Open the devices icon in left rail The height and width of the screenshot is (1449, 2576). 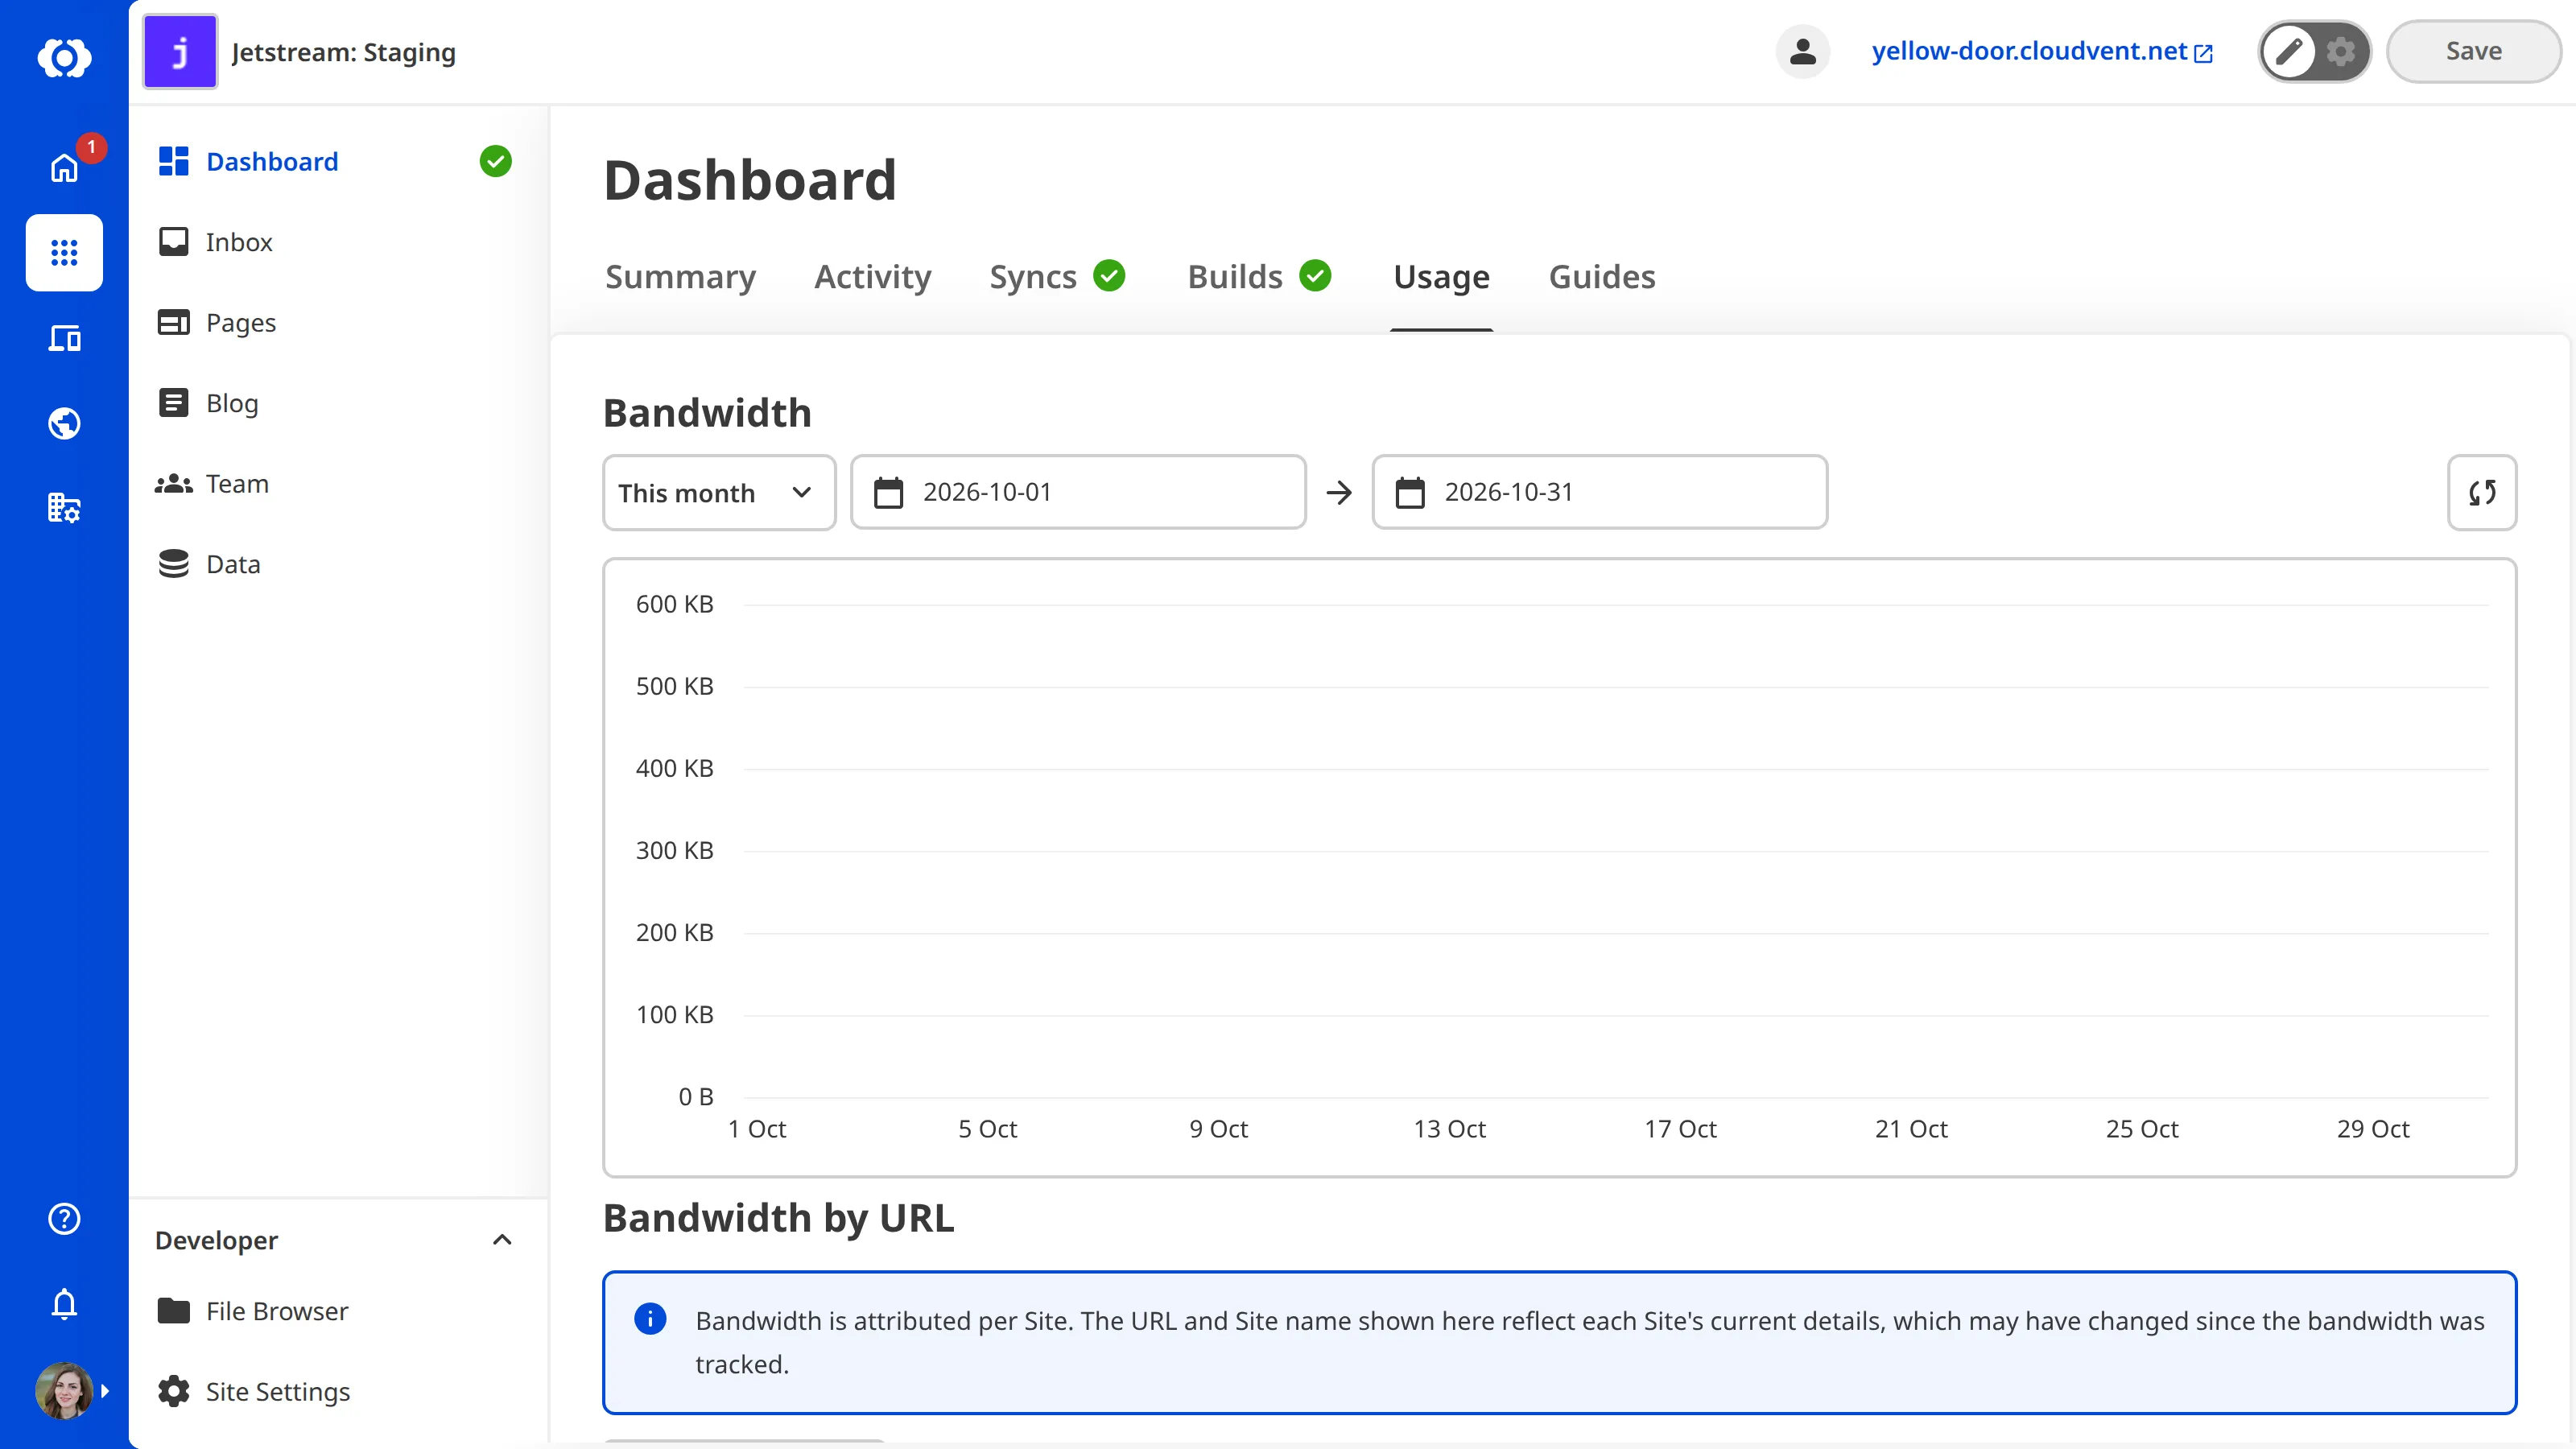tap(64, 338)
